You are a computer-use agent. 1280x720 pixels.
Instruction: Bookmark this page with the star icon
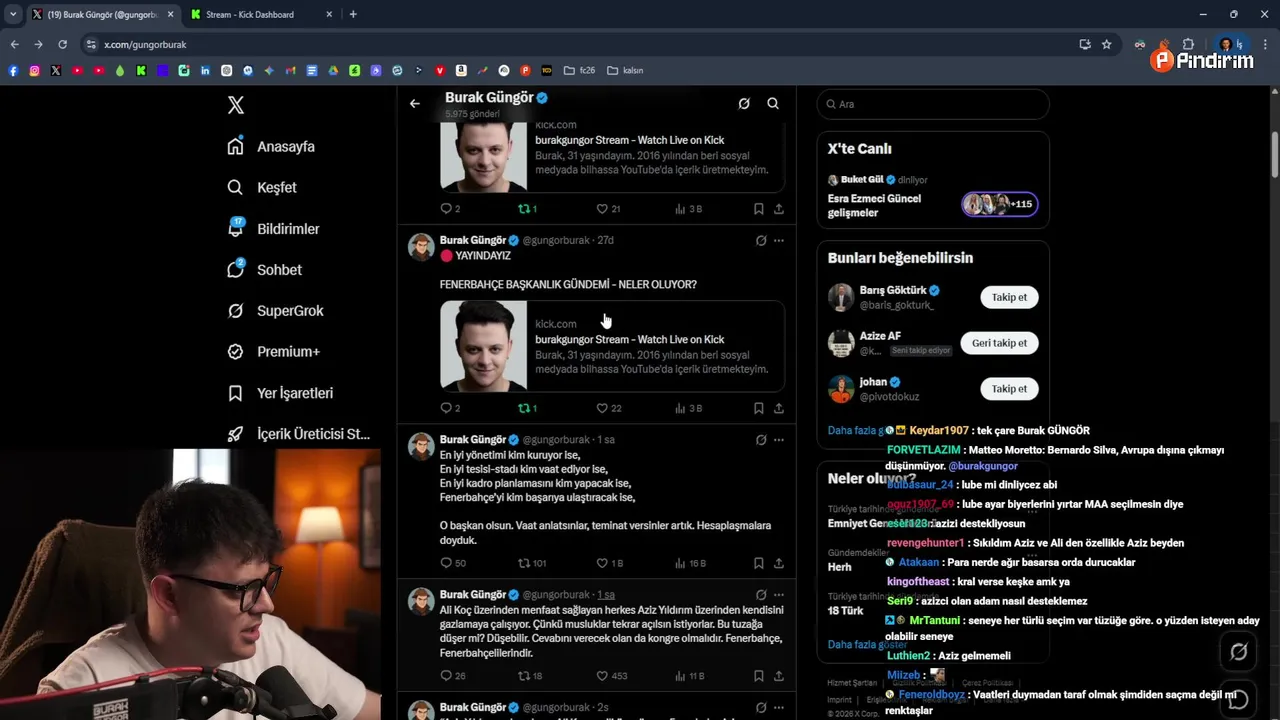[x=1107, y=44]
